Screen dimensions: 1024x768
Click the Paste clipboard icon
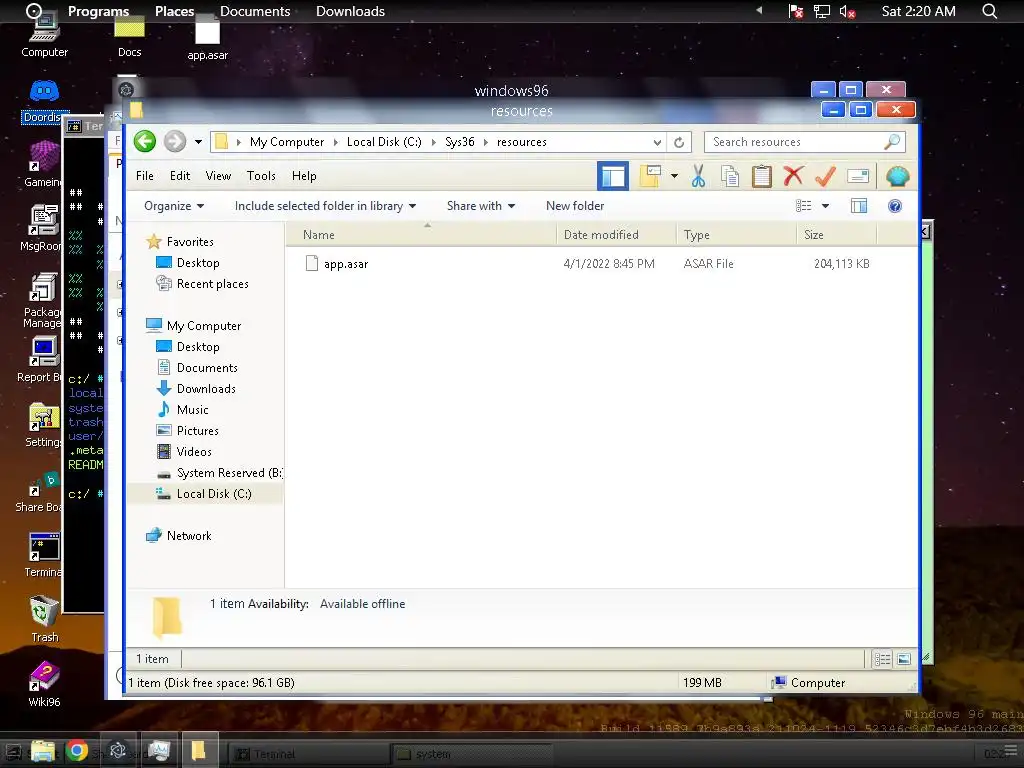761,176
